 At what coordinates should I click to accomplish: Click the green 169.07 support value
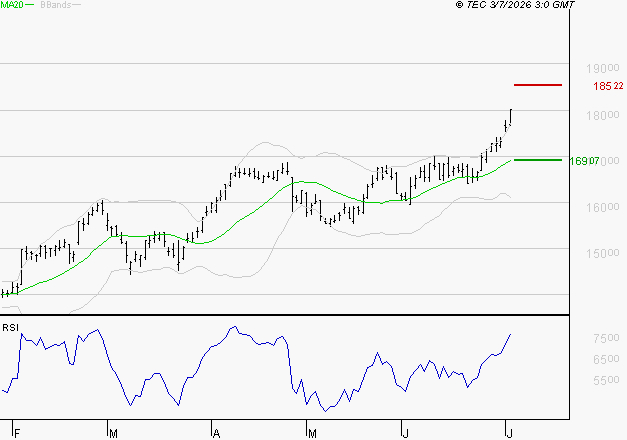[x=584, y=161]
